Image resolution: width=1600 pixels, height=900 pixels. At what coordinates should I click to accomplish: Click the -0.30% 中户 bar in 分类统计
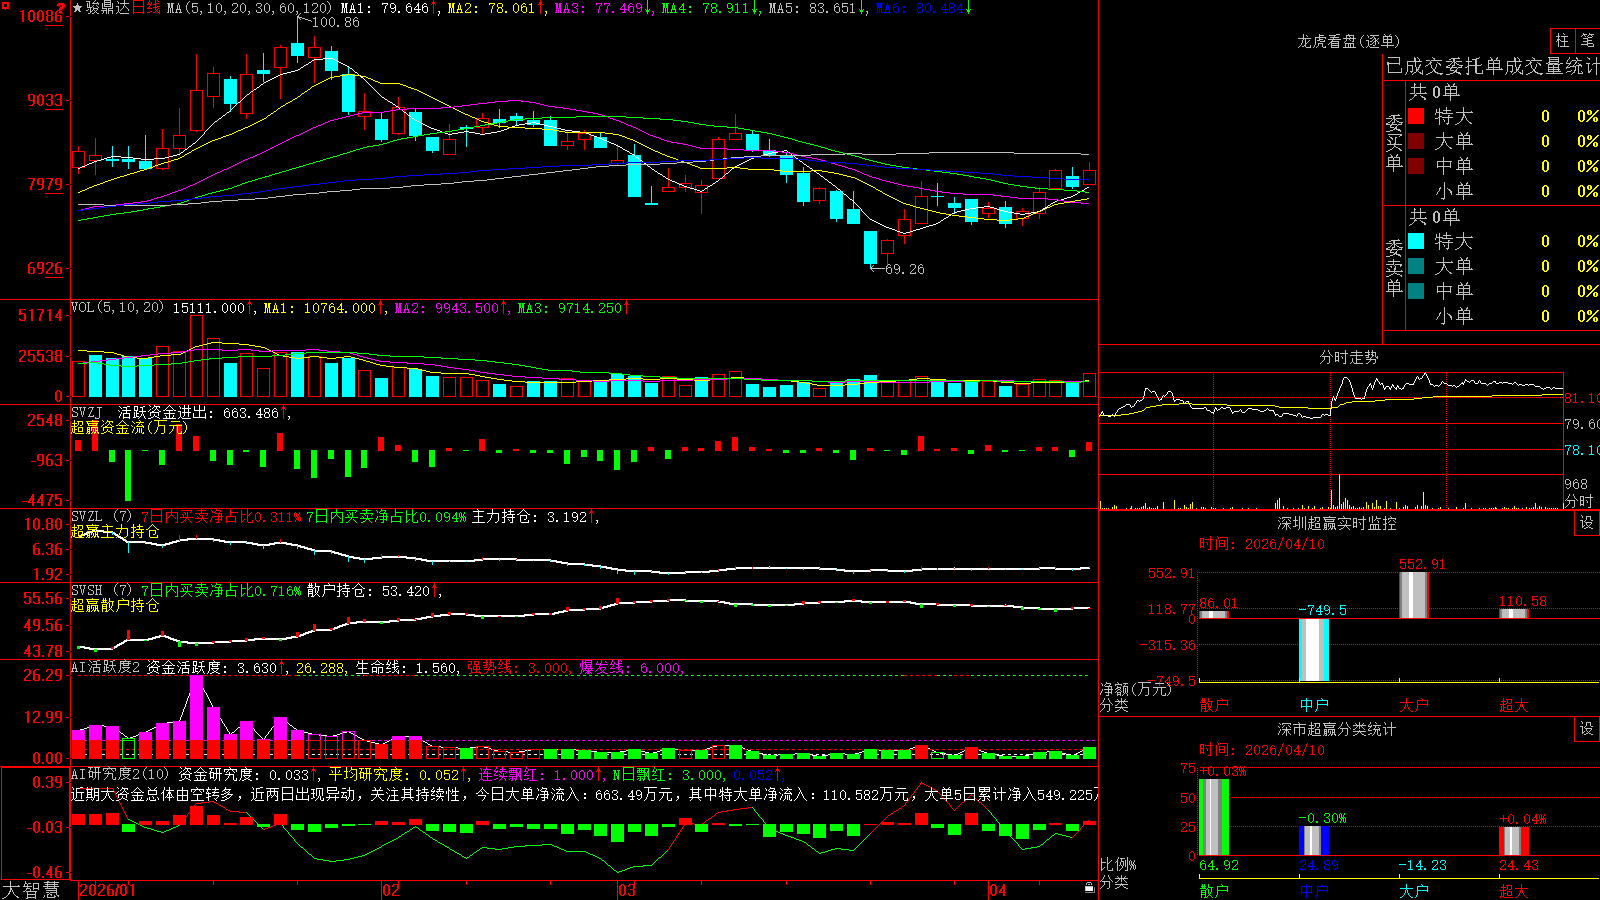[1314, 841]
